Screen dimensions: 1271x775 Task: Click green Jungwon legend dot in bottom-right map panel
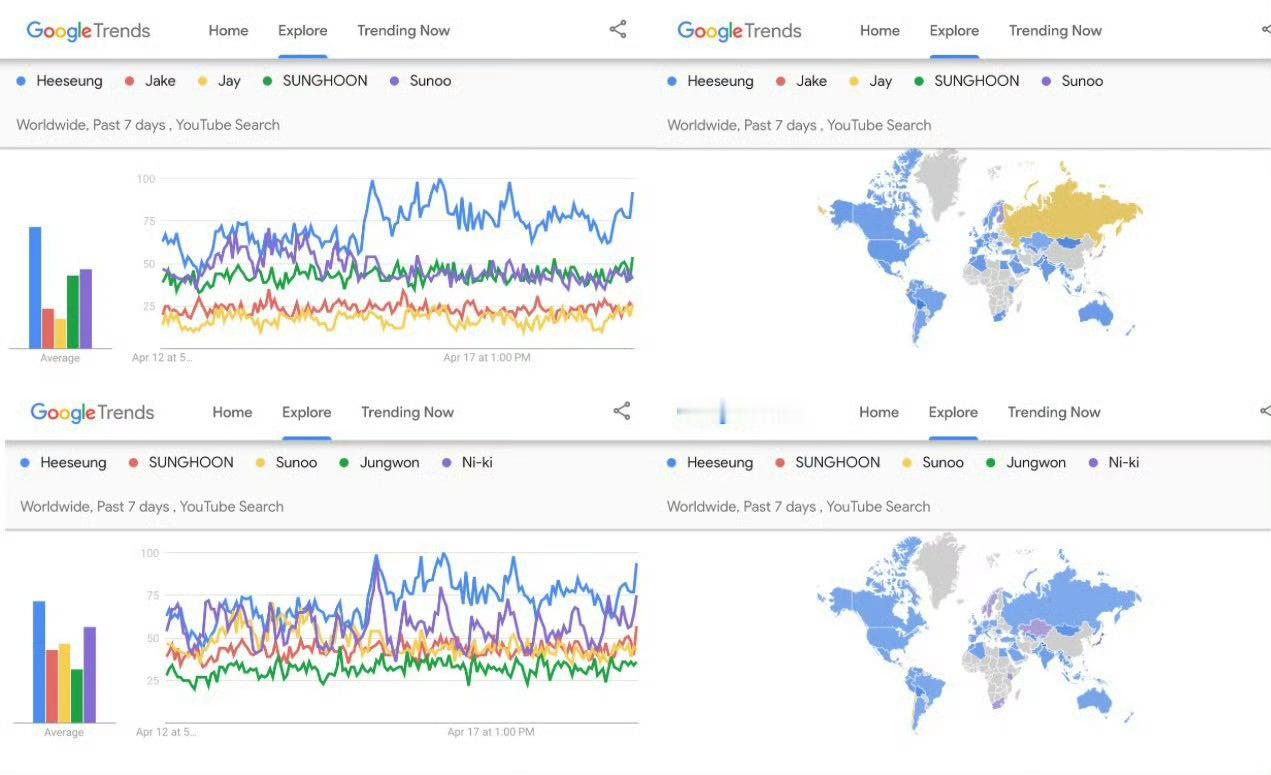(x=990, y=463)
